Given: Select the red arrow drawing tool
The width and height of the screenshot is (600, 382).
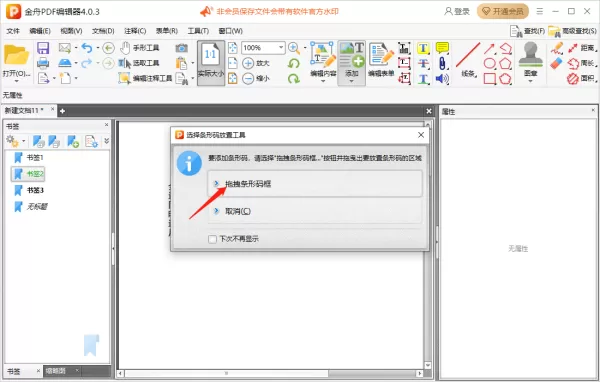Looking at the screenshot, I should (489, 48).
